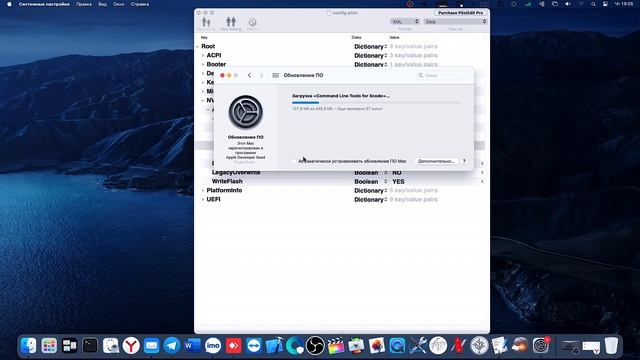Select the NO value of LegacyOverwrite
Image resolution: width=640 pixels, height=360 pixels.
[397, 173]
